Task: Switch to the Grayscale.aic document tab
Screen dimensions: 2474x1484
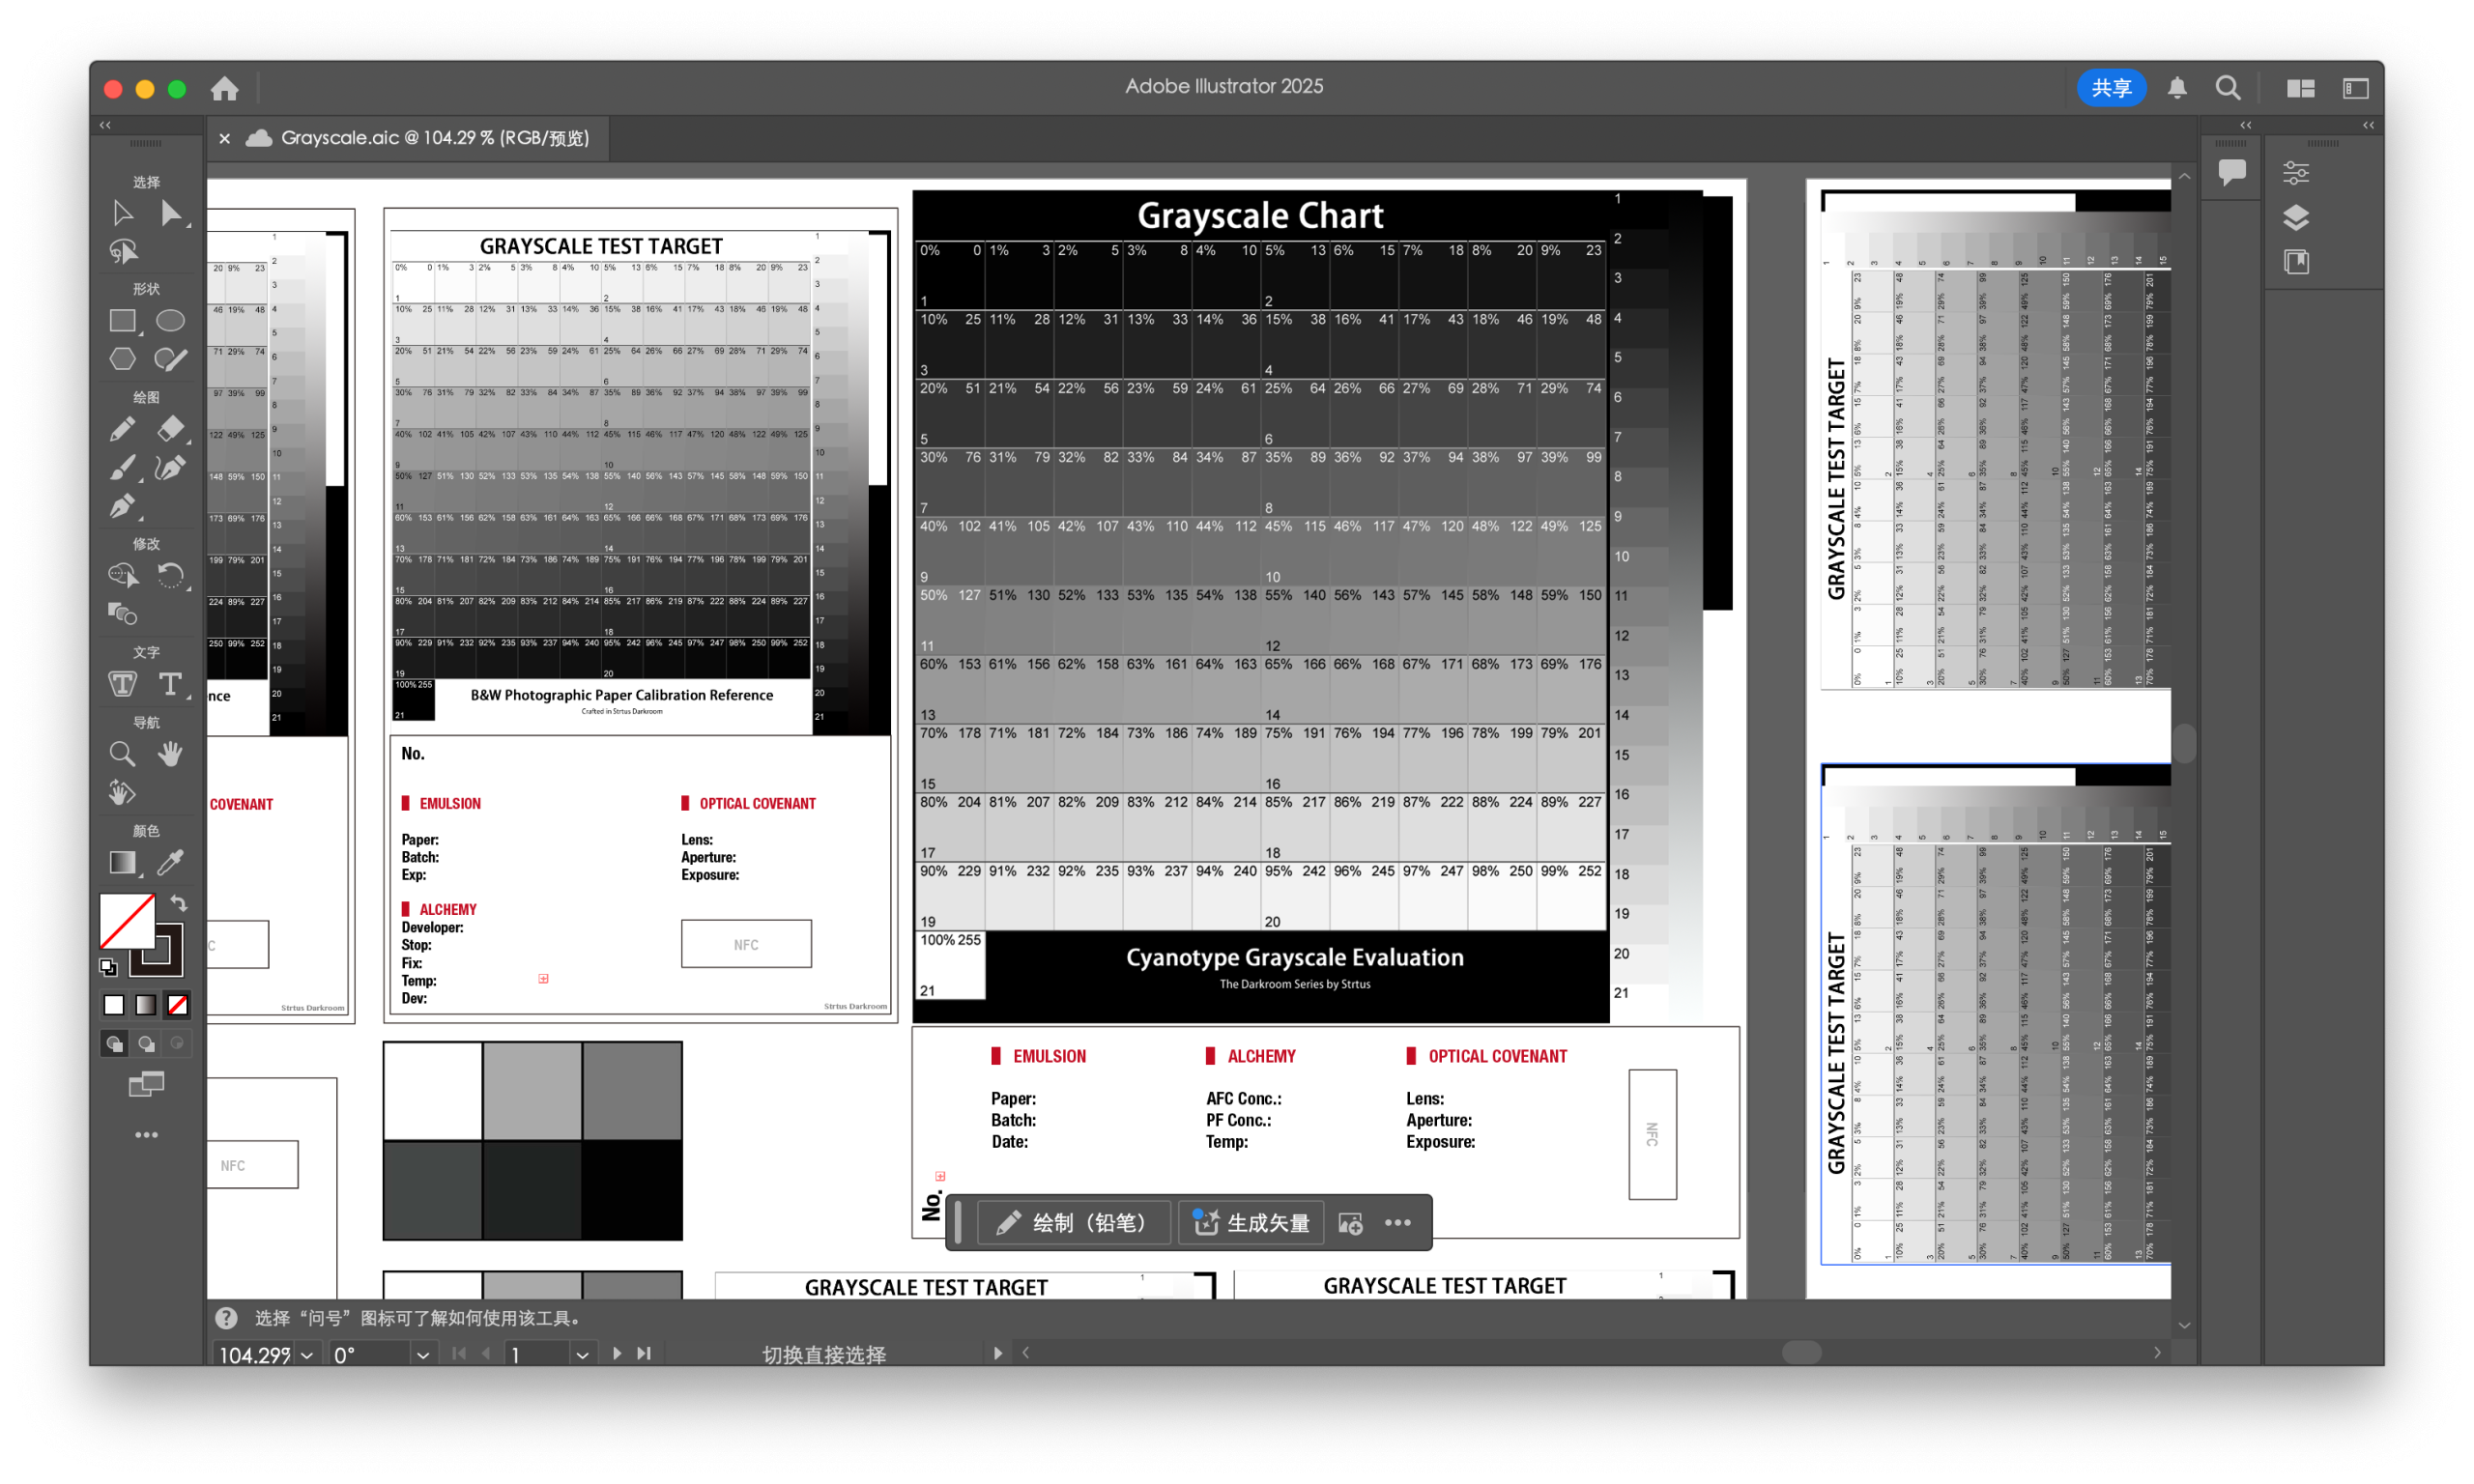Action: [434, 138]
